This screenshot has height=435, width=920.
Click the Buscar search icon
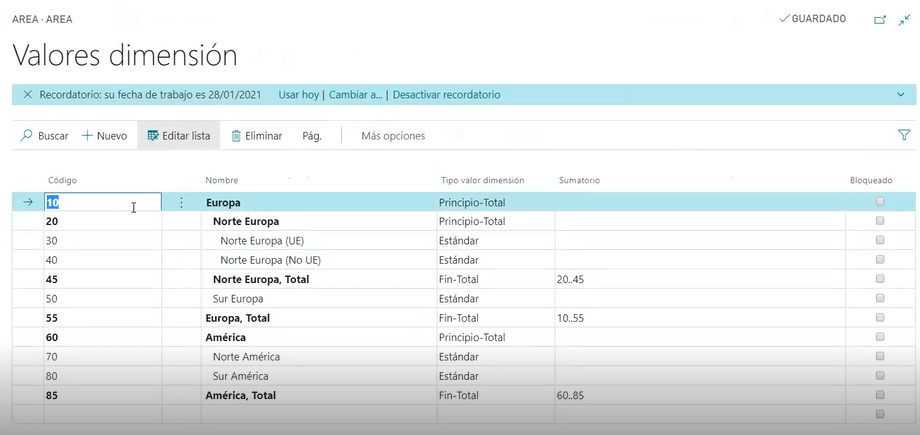27,136
